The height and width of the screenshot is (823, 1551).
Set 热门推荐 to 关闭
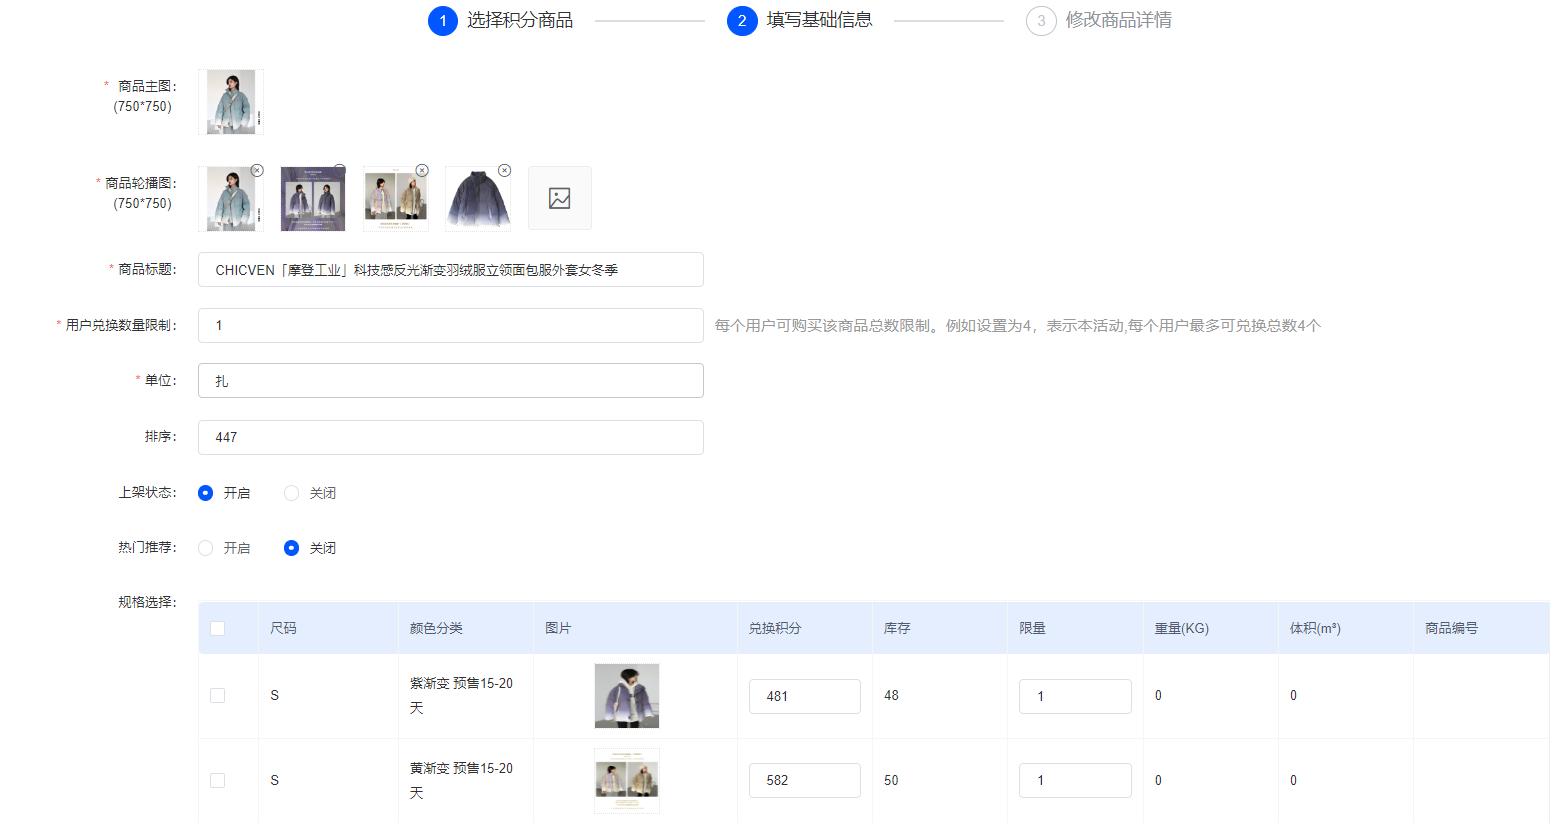coord(292,548)
